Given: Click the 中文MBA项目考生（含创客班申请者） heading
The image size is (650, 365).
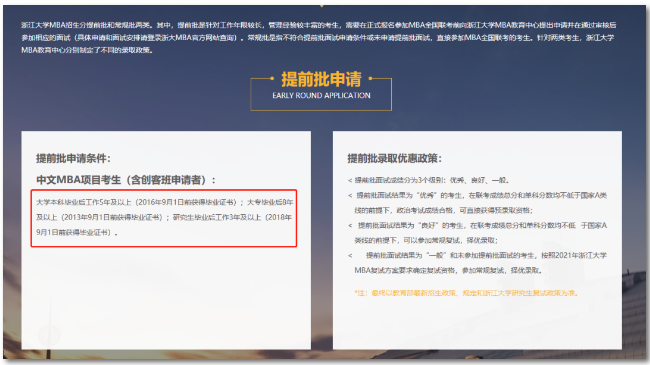Looking at the screenshot, I should pos(126,180).
